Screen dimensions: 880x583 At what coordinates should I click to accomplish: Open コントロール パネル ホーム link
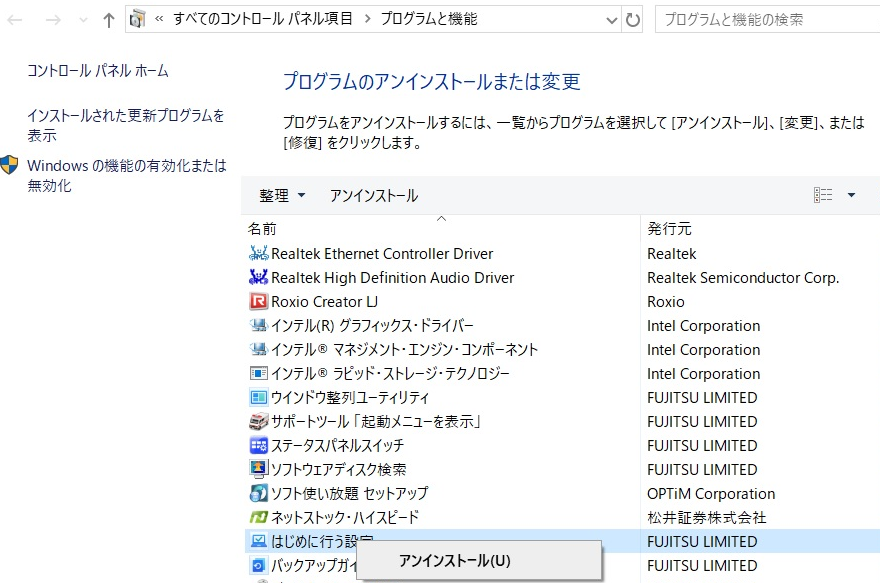98,71
